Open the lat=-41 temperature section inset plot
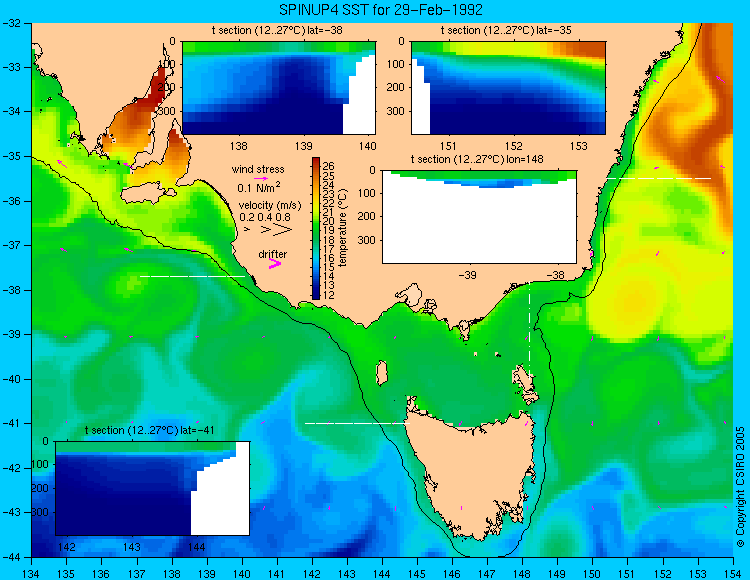 [x=153, y=488]
